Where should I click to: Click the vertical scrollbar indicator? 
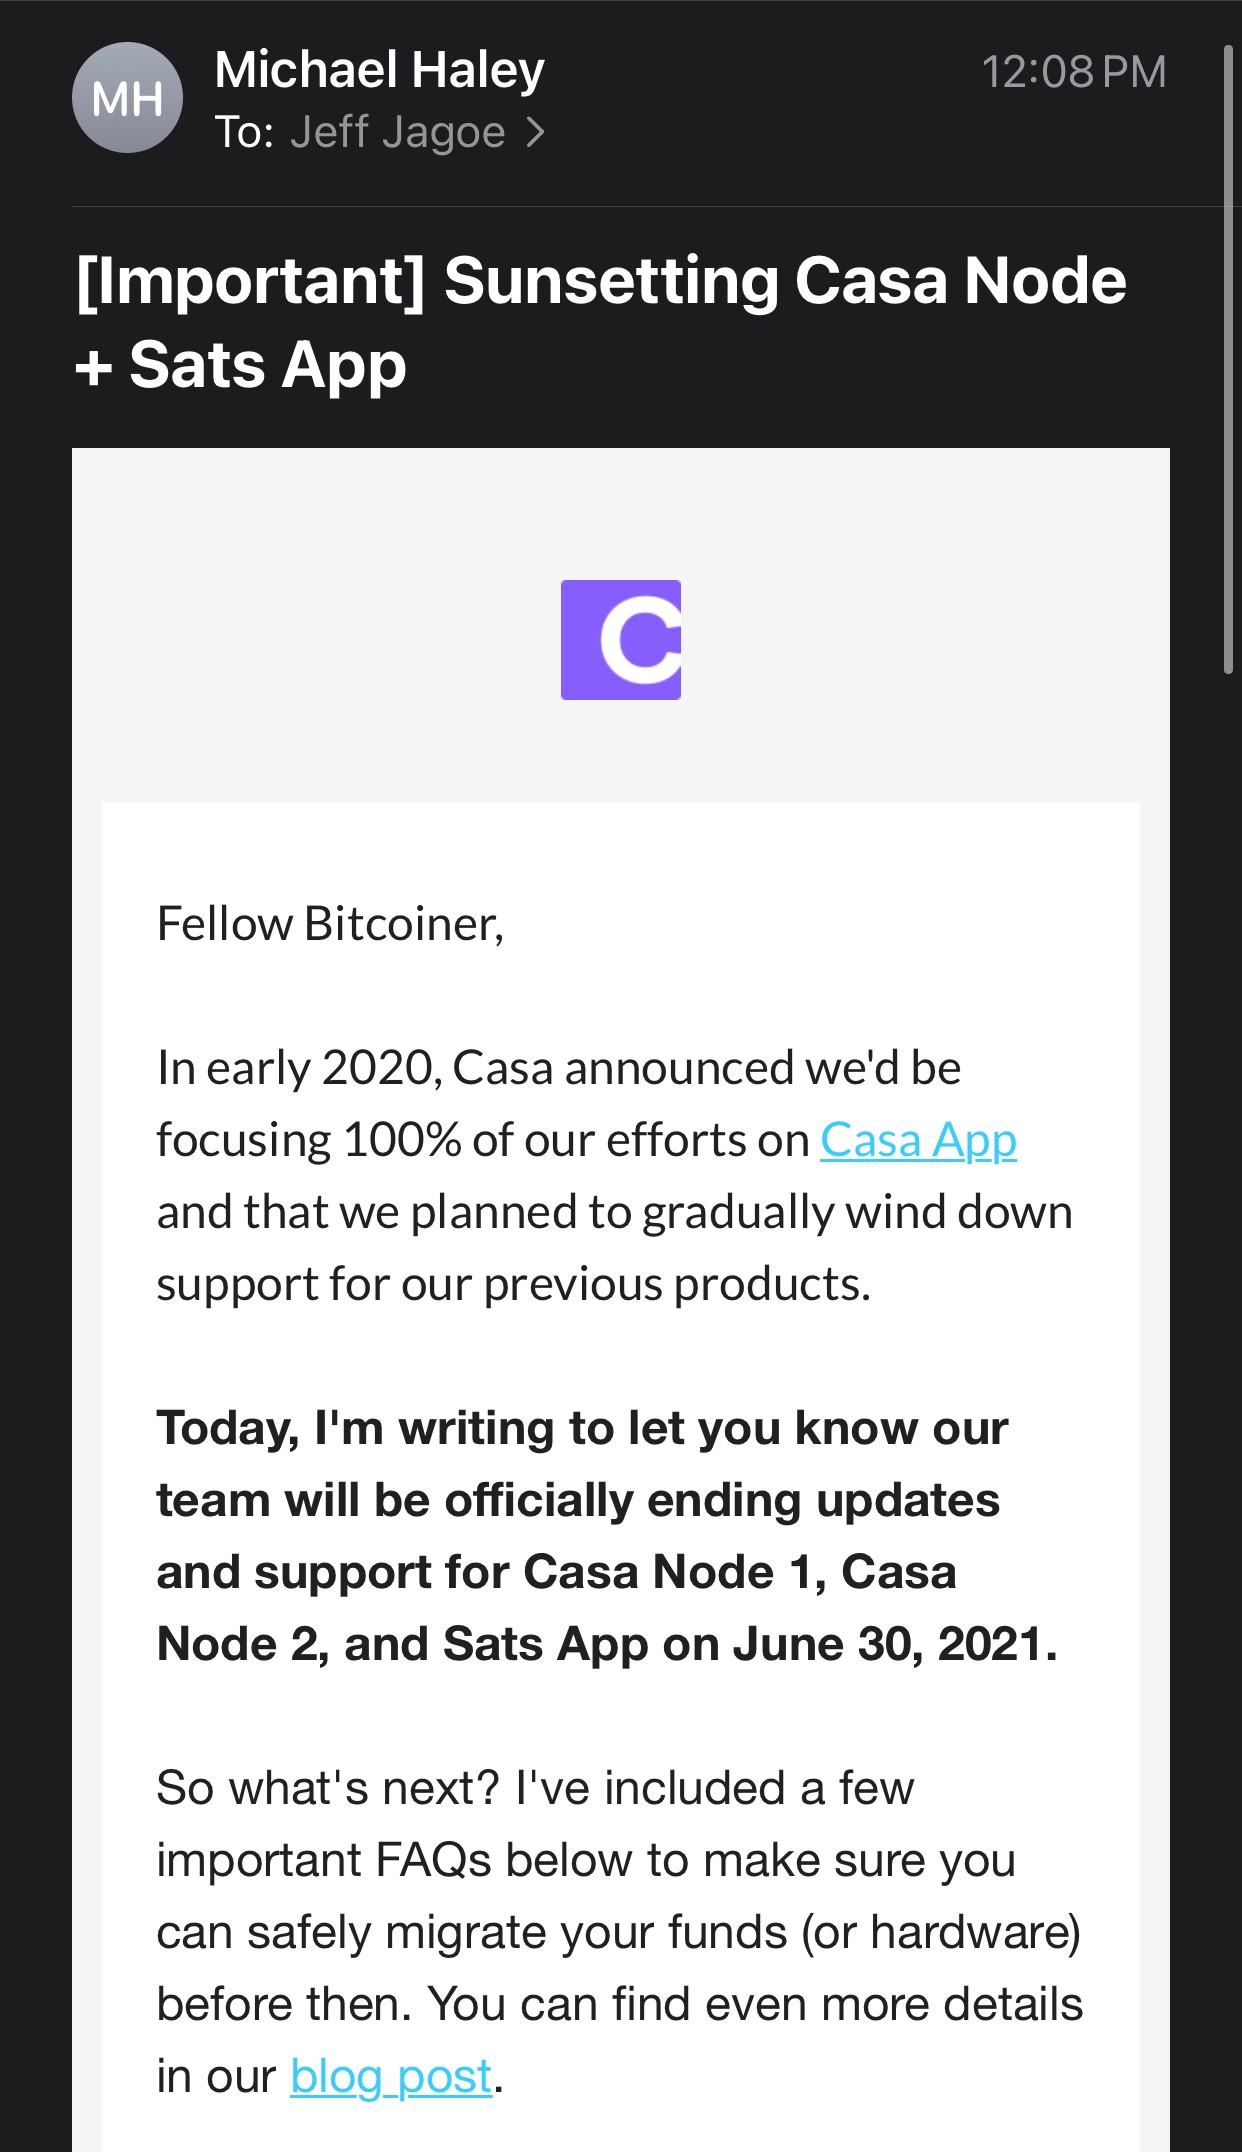tap(1229, 360)
